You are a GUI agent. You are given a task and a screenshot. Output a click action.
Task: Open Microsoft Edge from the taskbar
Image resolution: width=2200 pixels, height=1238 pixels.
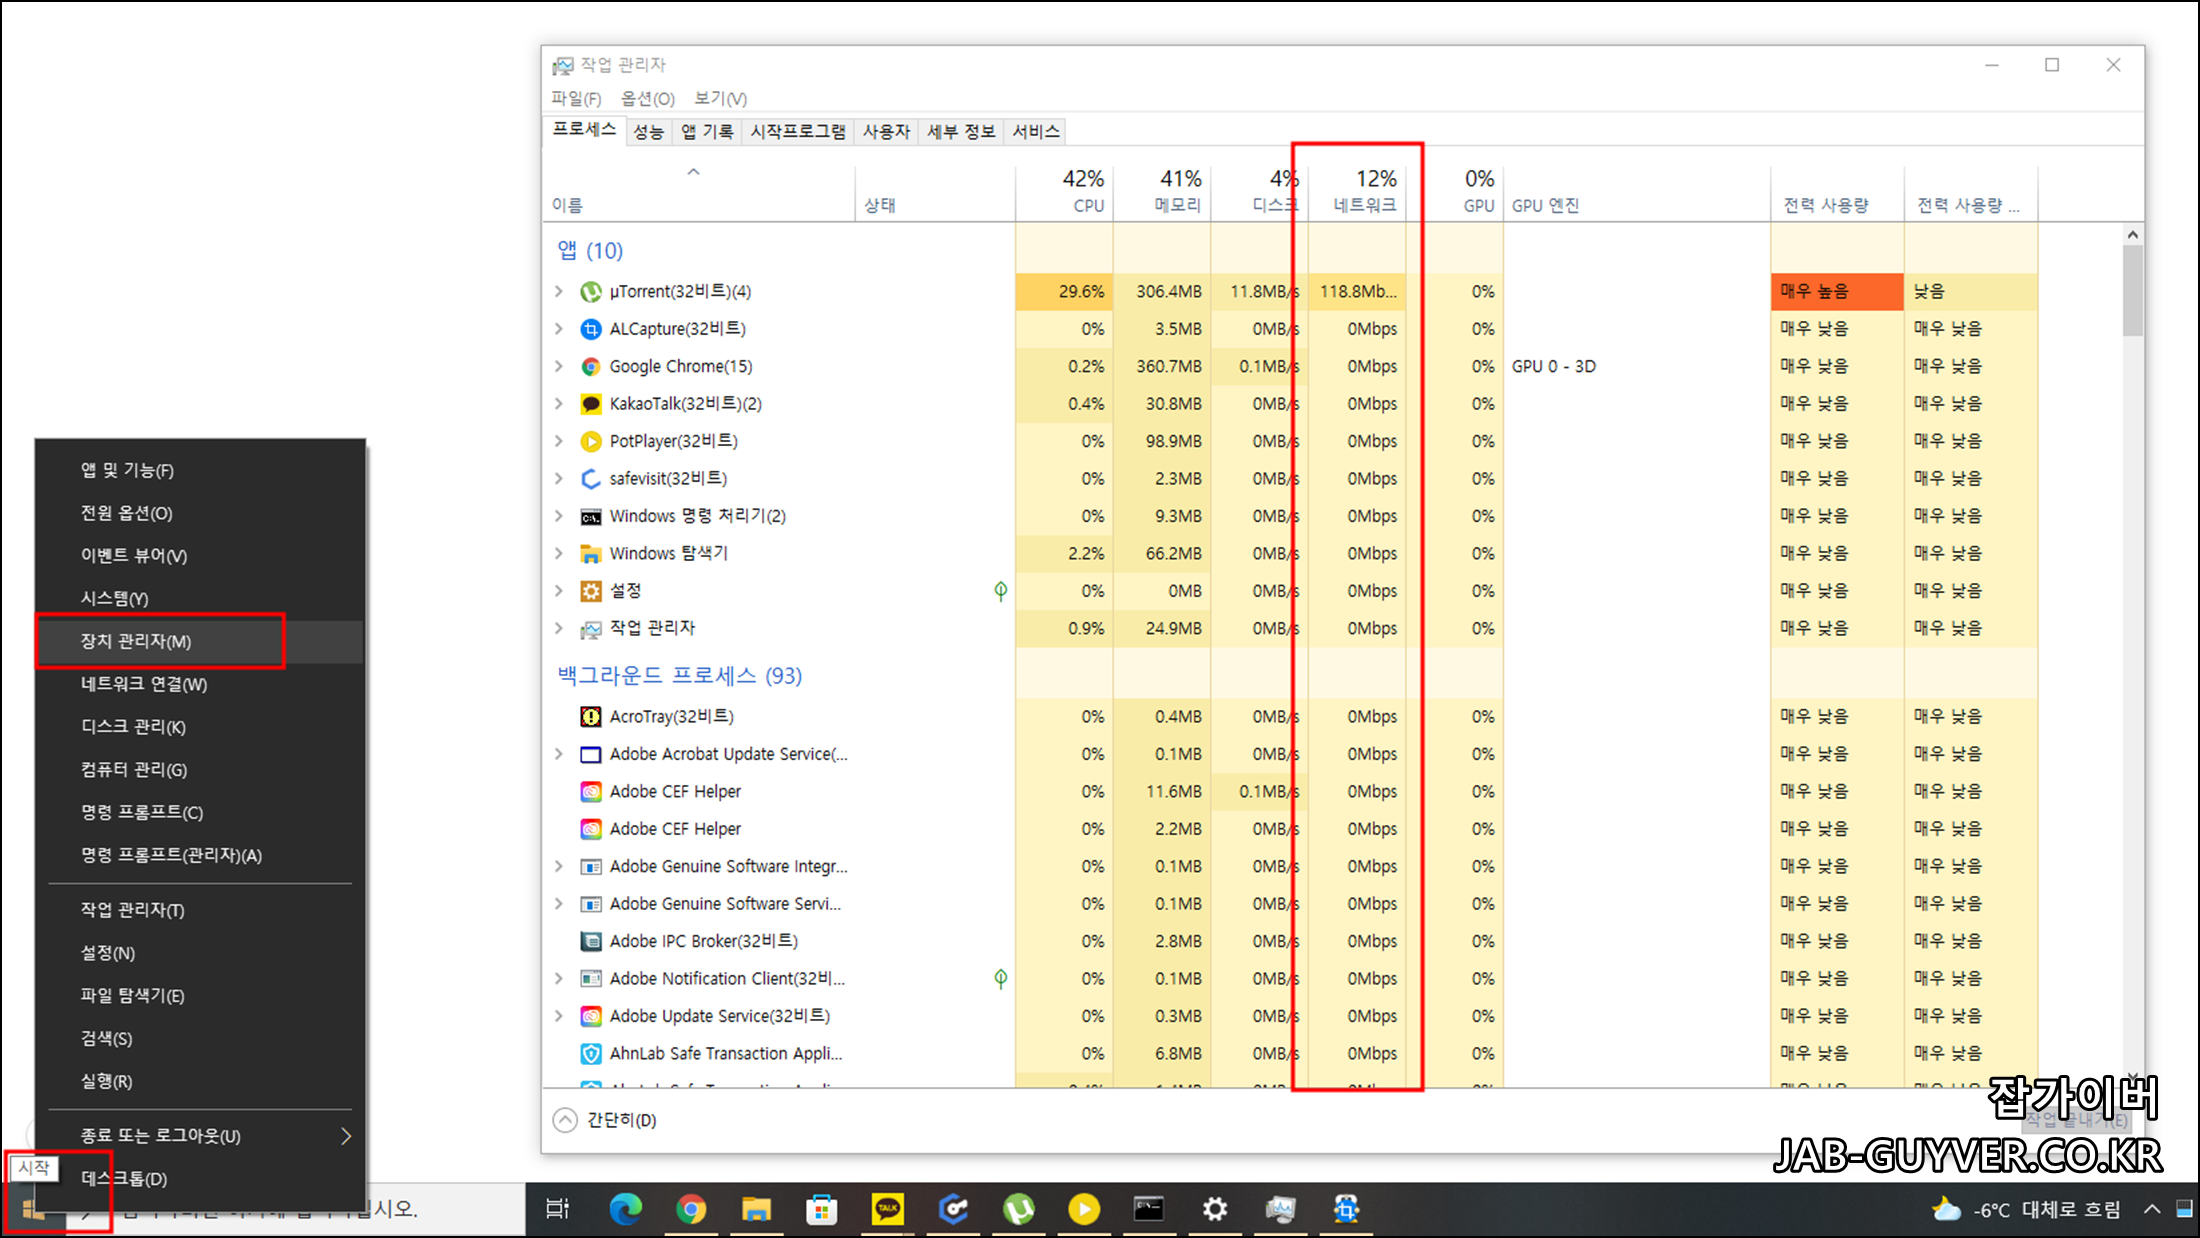(x=625, y=1210)
